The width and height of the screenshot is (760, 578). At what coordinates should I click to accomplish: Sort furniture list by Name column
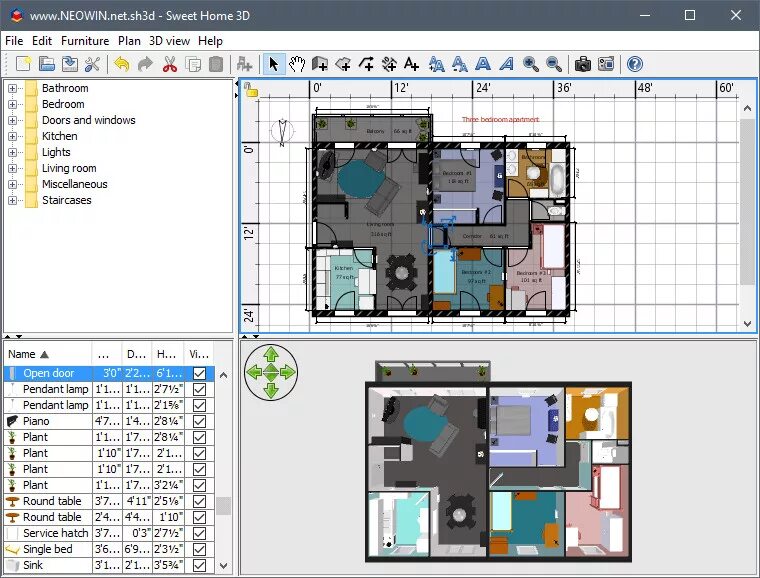tap(48, 354)
